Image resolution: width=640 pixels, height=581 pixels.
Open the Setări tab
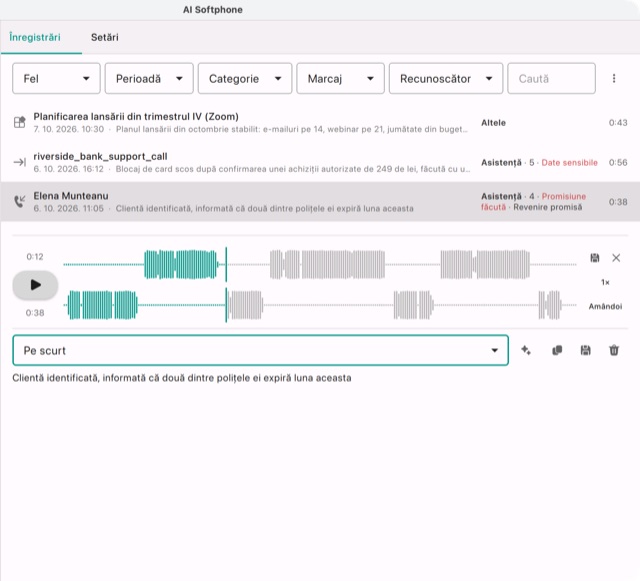coord(104,37)
